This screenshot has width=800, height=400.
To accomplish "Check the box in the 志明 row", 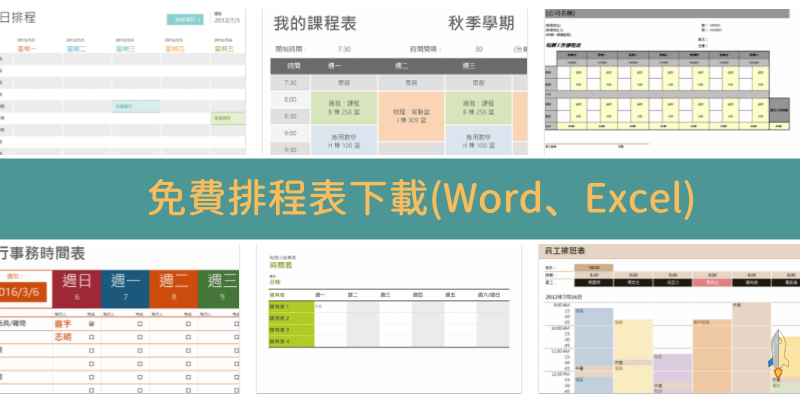I will pos(91,338).
